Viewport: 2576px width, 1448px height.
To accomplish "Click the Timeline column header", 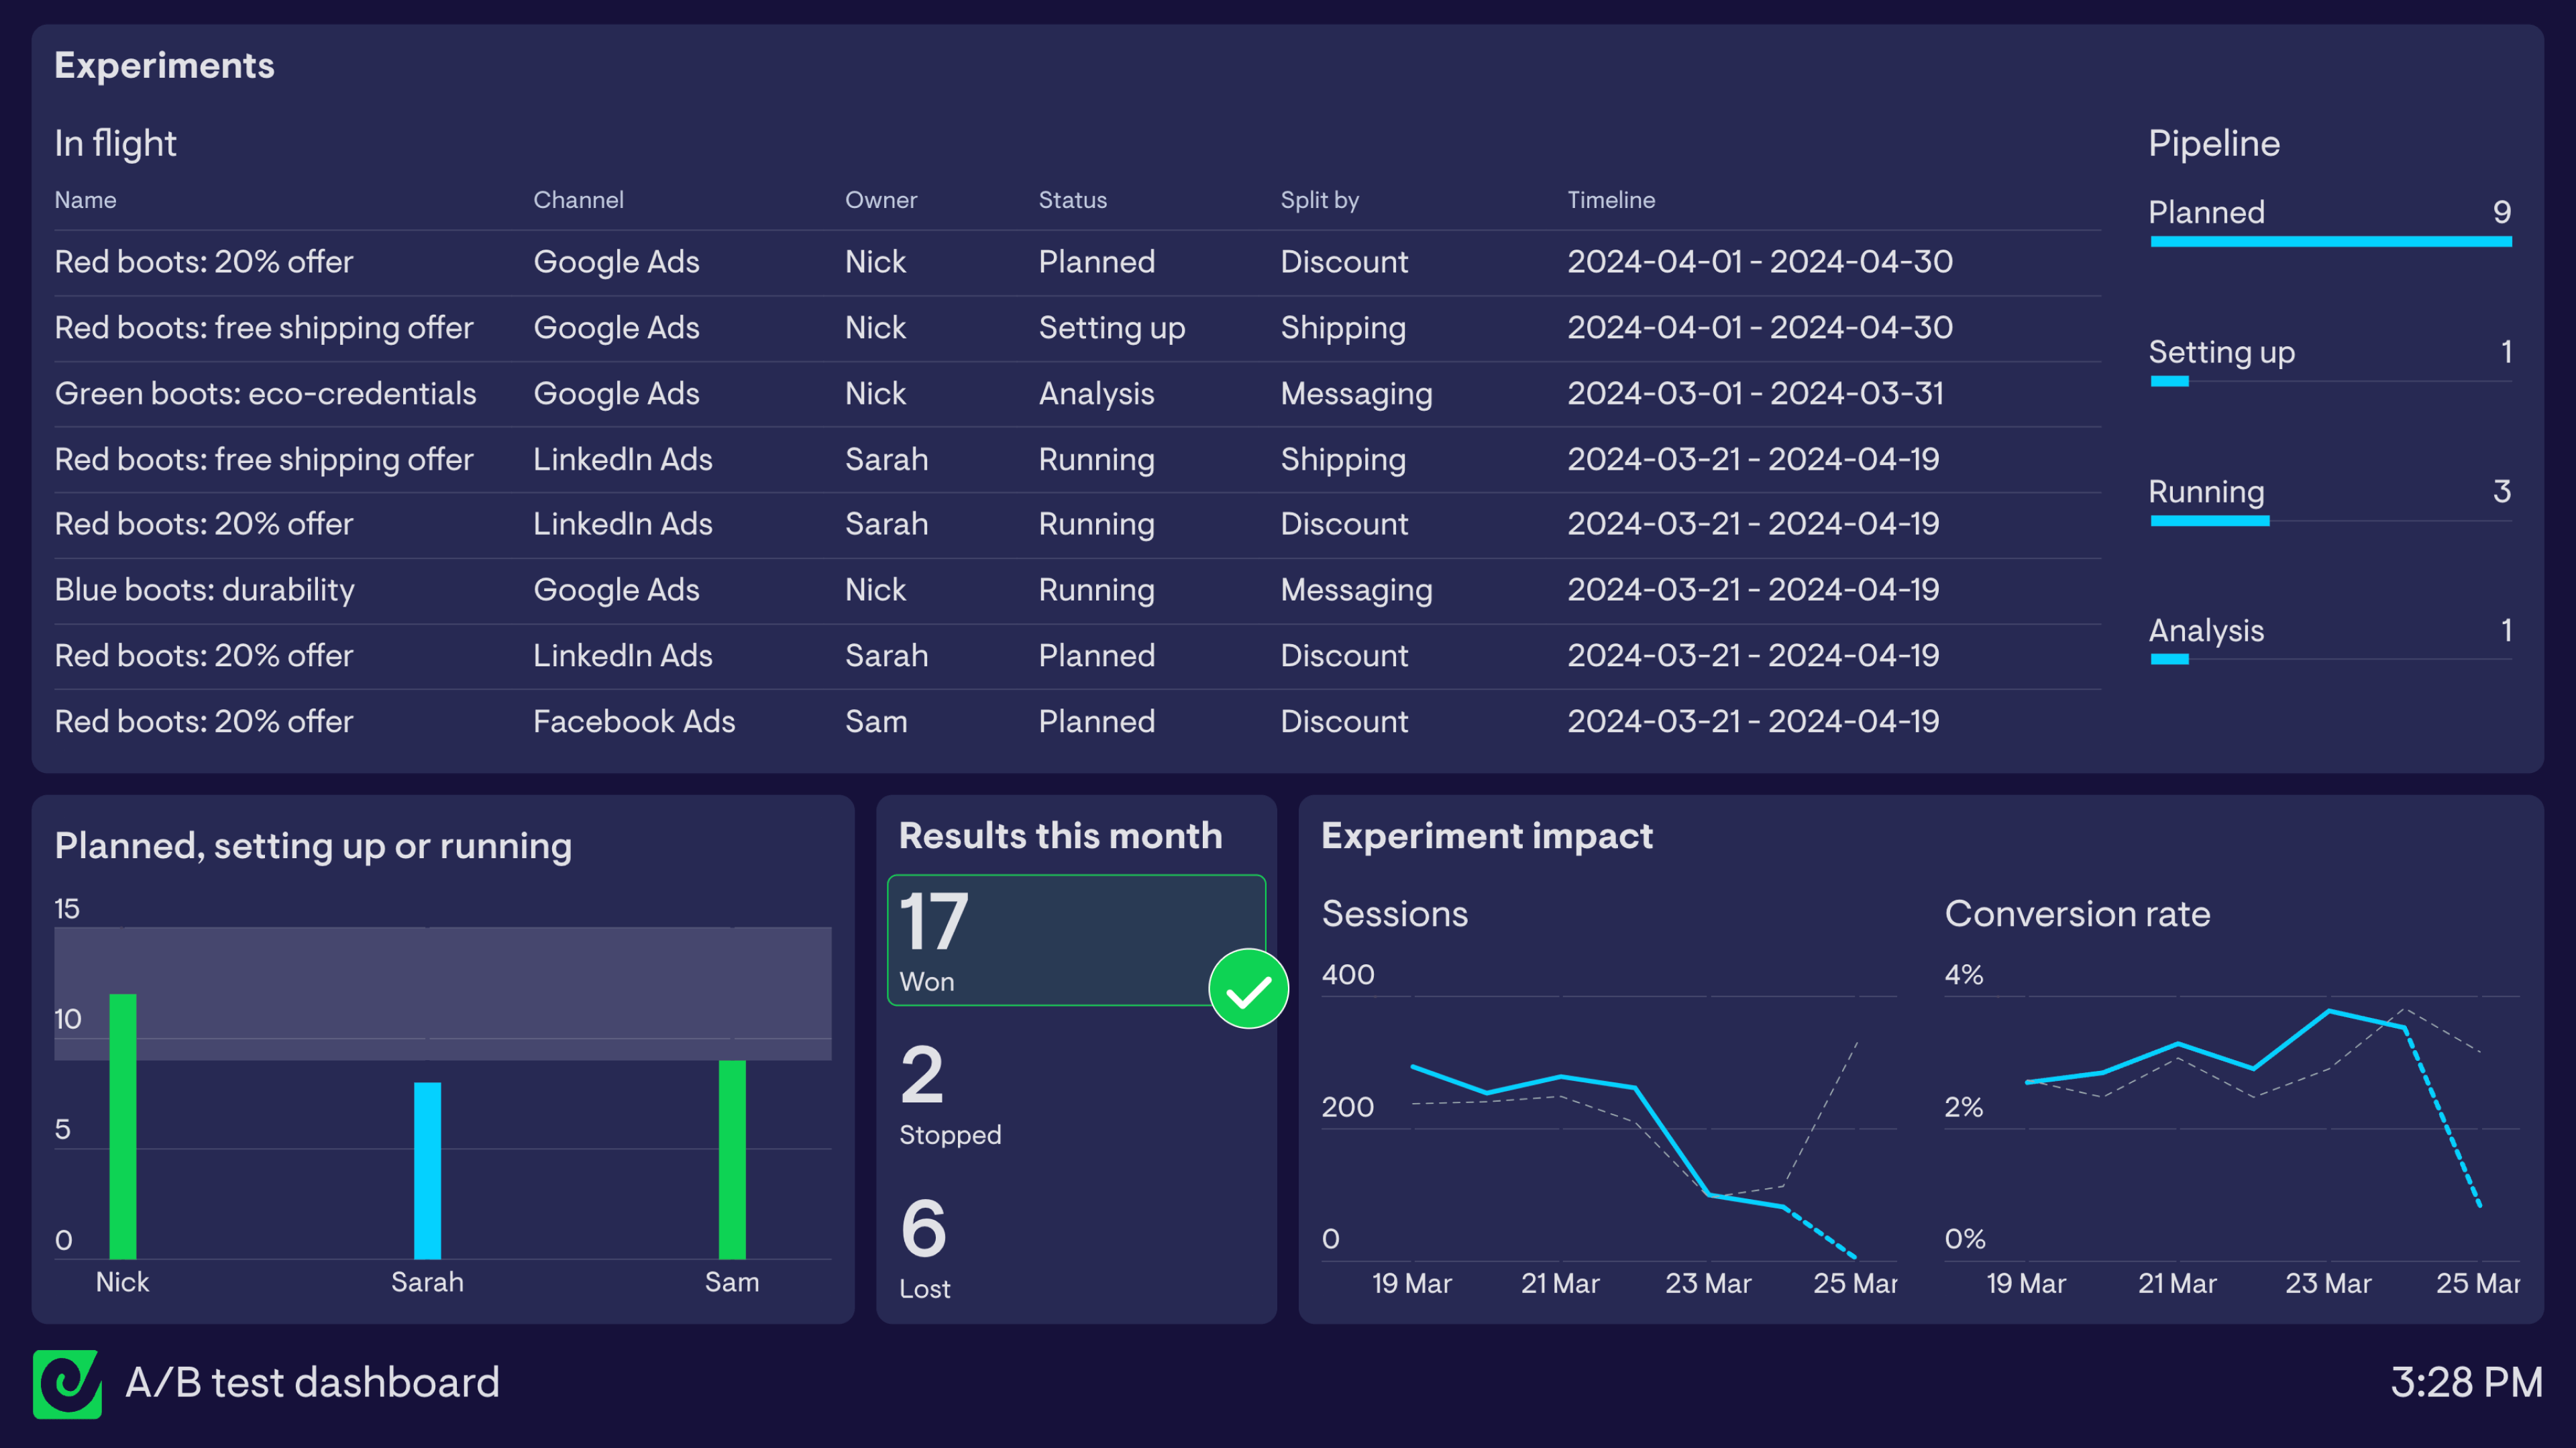I will 1610,200.
